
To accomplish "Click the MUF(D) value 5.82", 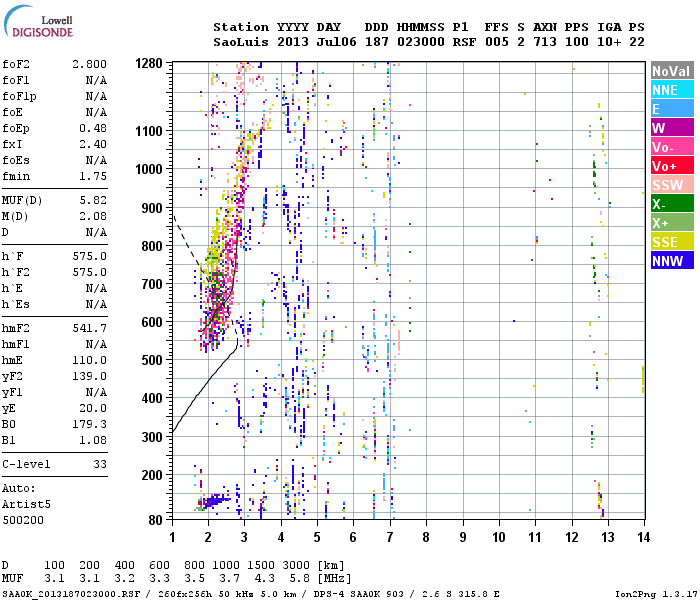I will click(93, 200).
